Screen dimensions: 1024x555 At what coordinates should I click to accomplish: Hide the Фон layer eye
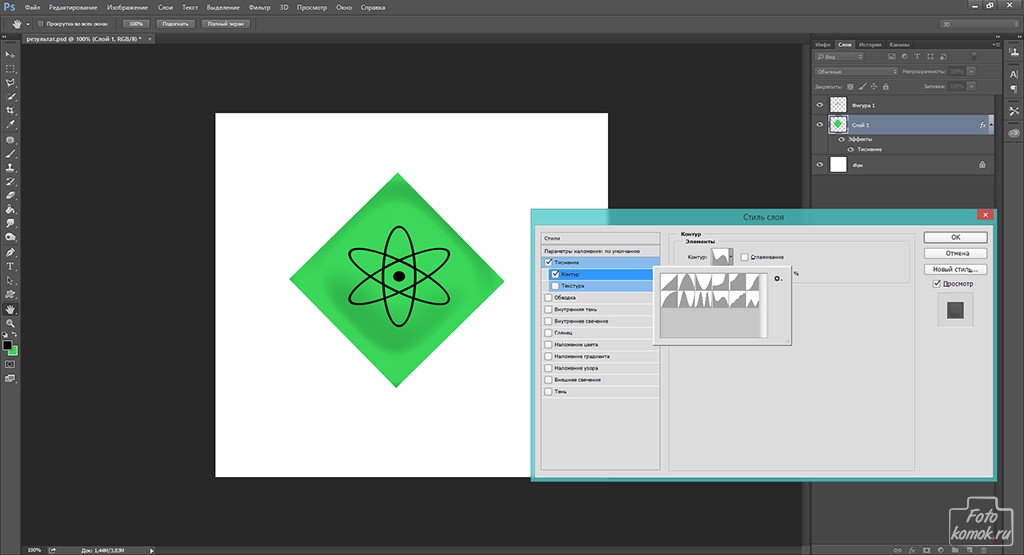(x=820, y=165)
